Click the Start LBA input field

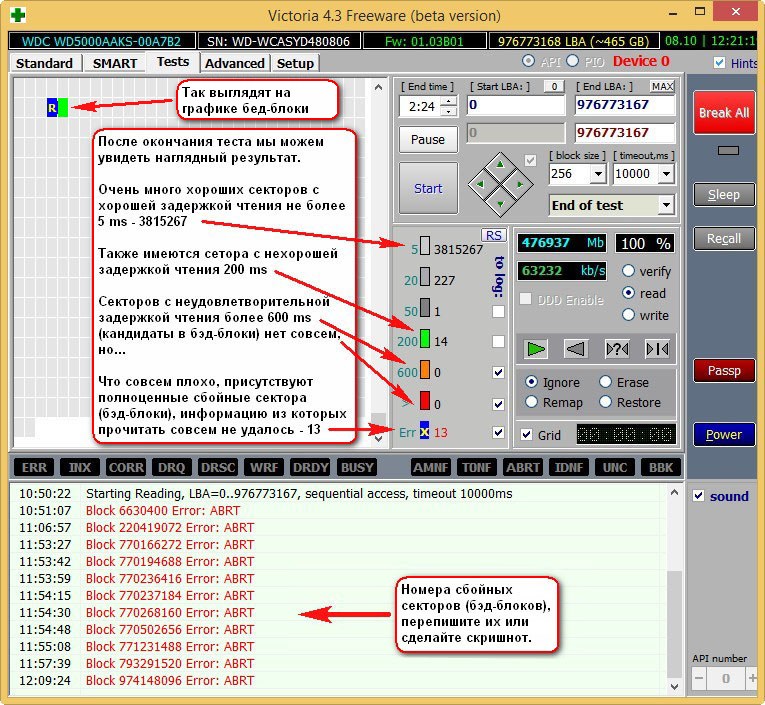[515, 105]
